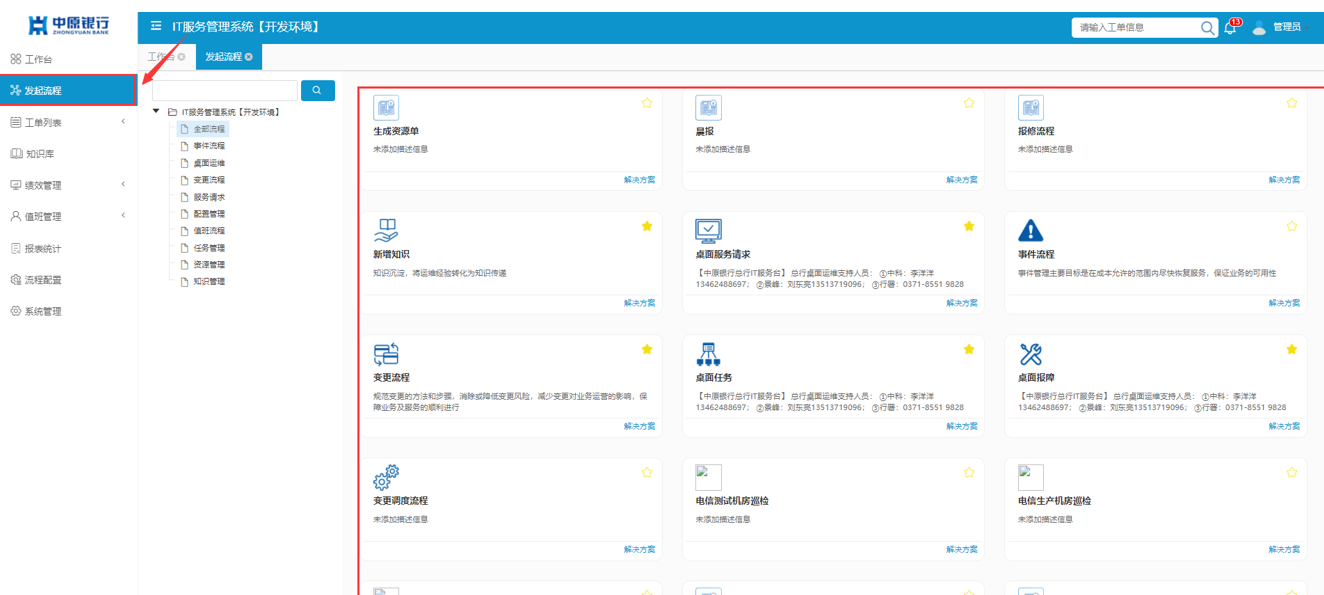Click the blue search button above tree

[x=317, y=91]
